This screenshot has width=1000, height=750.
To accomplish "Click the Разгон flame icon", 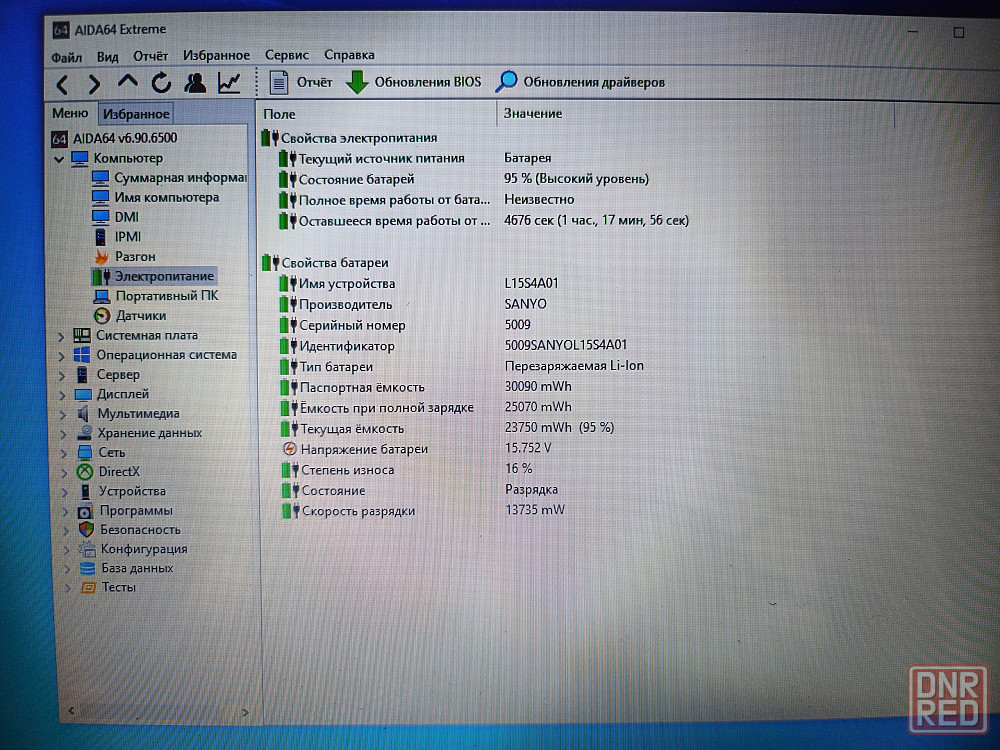I will (101, 257).
